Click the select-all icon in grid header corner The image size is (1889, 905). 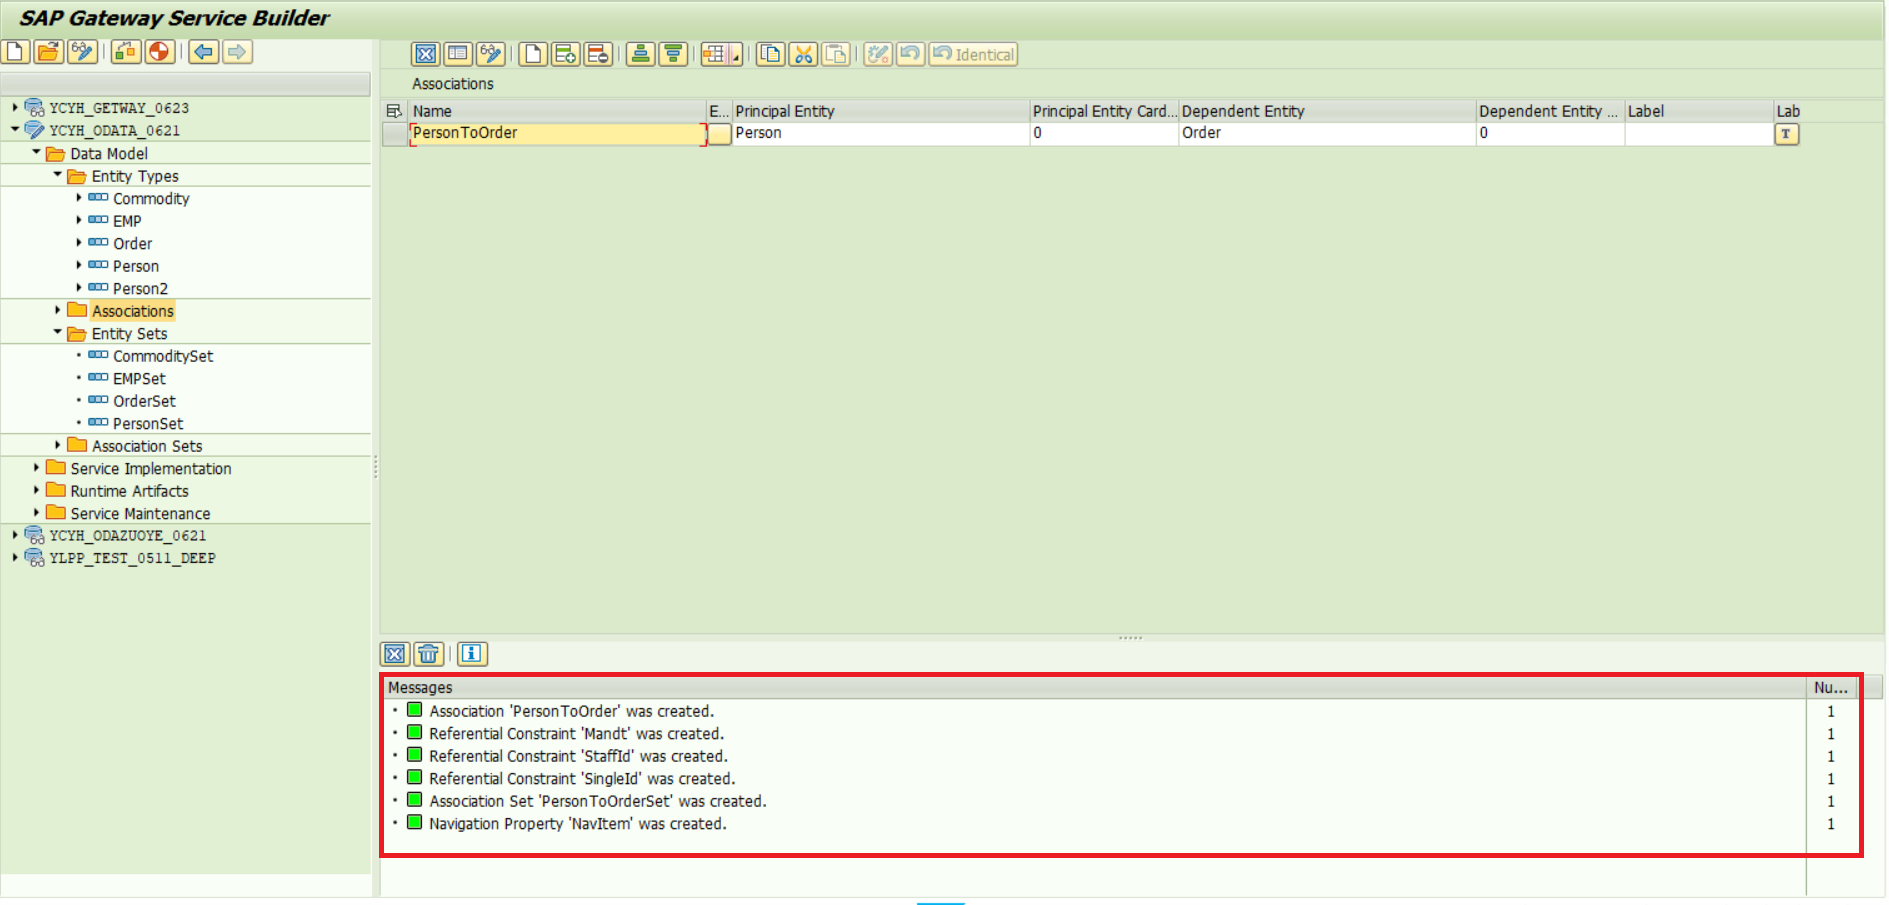(394, 111)
